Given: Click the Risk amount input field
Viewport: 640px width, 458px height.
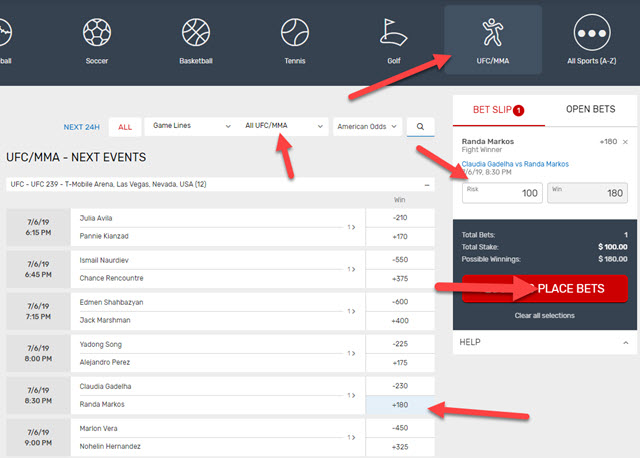Looking at the screenshot, I should click(x=503, y=192).
